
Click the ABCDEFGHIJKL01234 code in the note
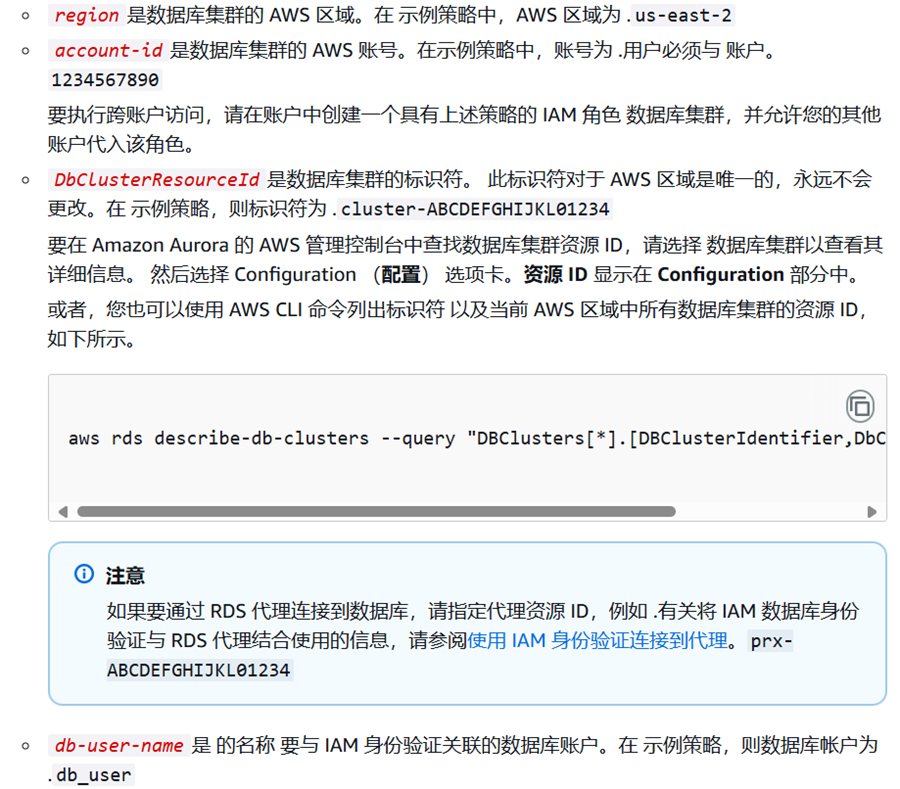click(x=199, y=670)
